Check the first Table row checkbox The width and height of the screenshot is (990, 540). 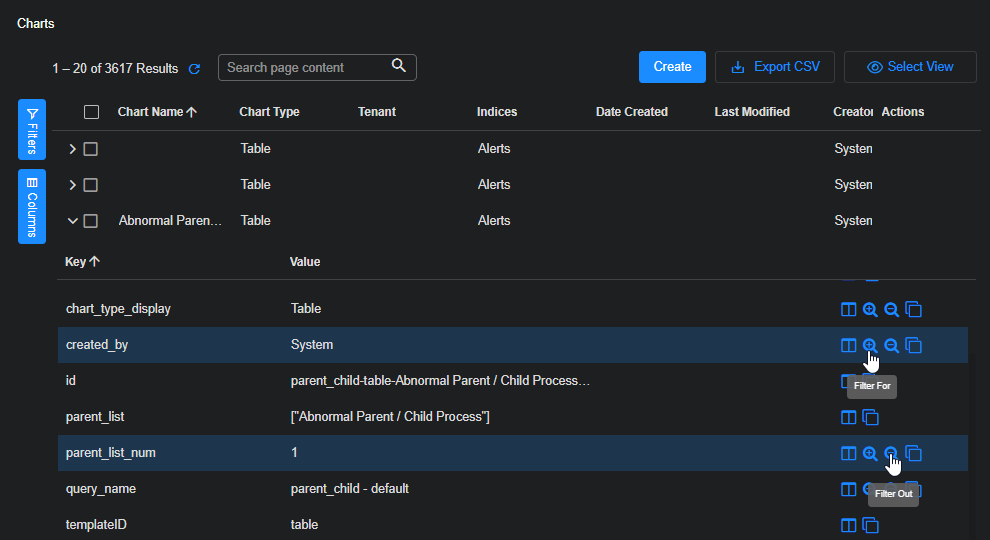91,149
